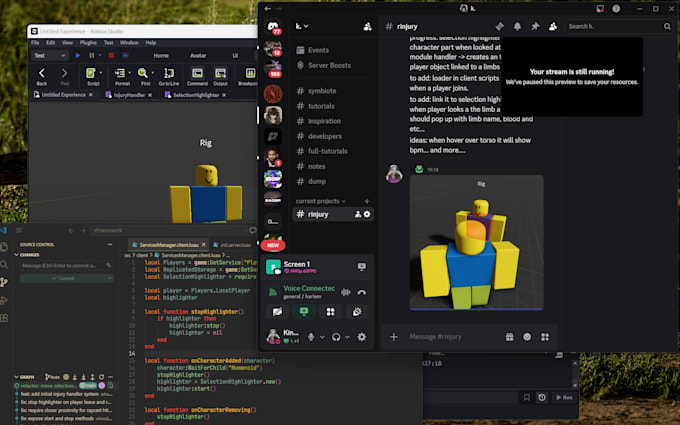Switch to the Untitled Experience viewport tab
This screenshot has width=680, height=425.
[62, 95]
